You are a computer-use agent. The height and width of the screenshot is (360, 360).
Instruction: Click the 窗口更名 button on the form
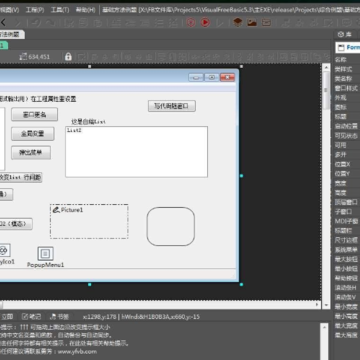tap(34, 114)
